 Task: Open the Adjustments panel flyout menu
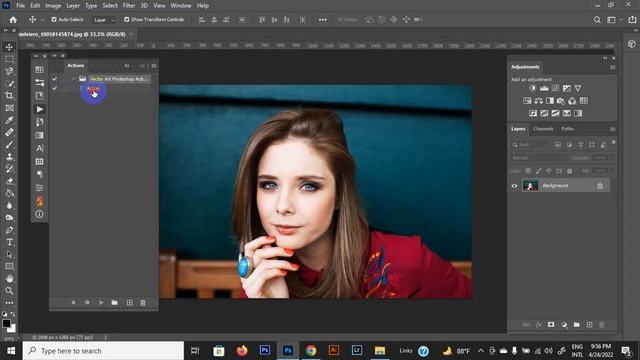(x=613, y=67)
